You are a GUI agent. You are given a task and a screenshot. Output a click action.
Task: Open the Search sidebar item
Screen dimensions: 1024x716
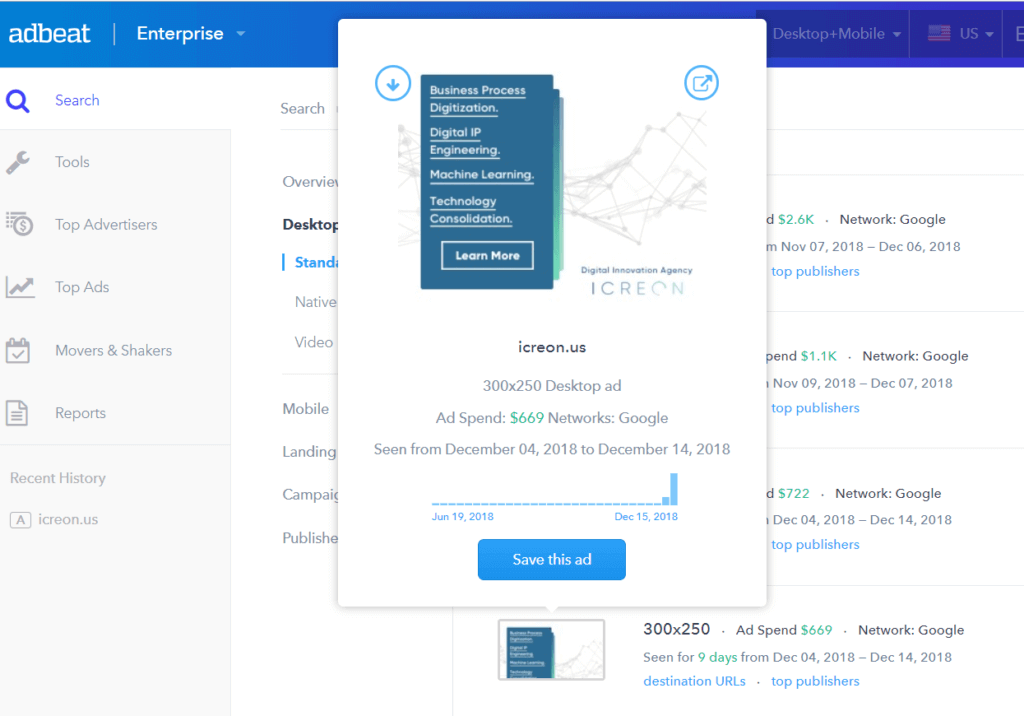(x=77, y=101)
